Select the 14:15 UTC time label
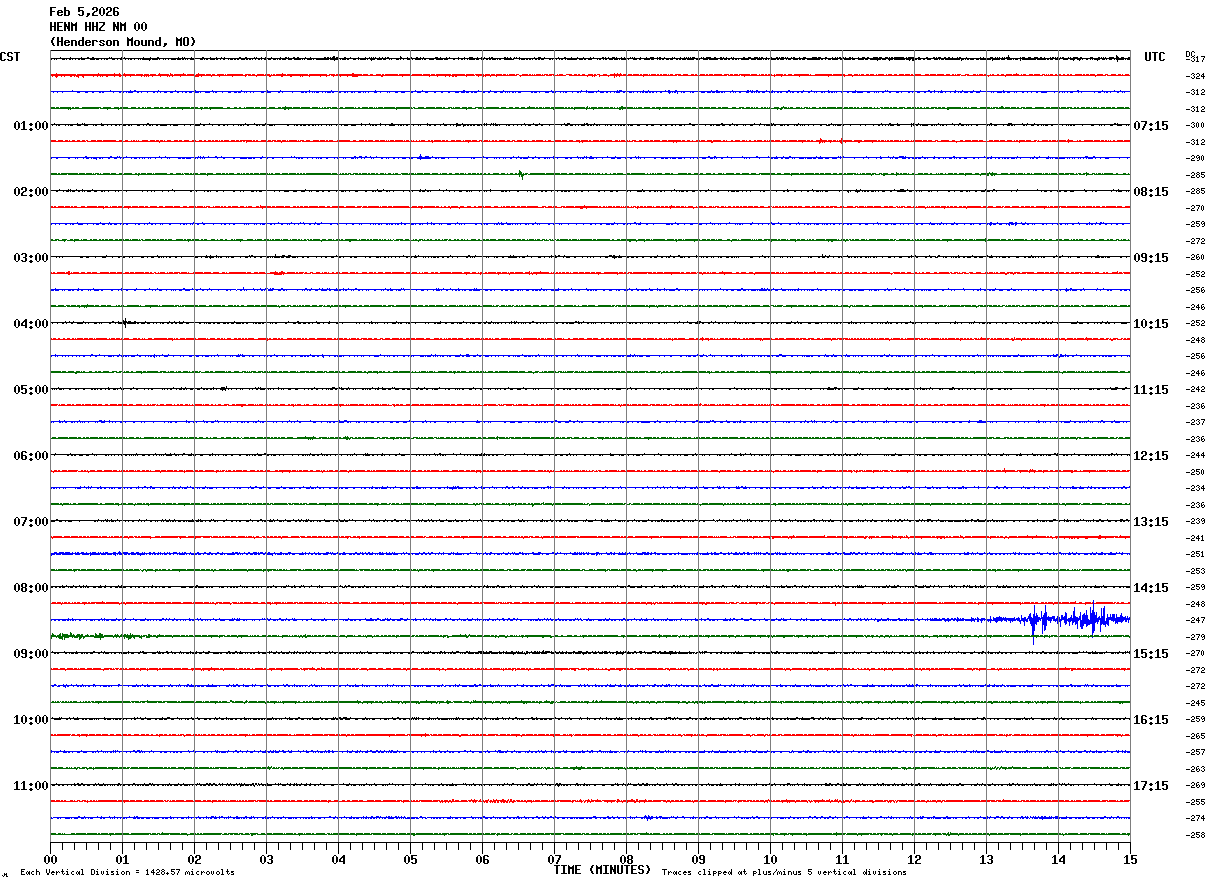 (x=1150, y=588)
